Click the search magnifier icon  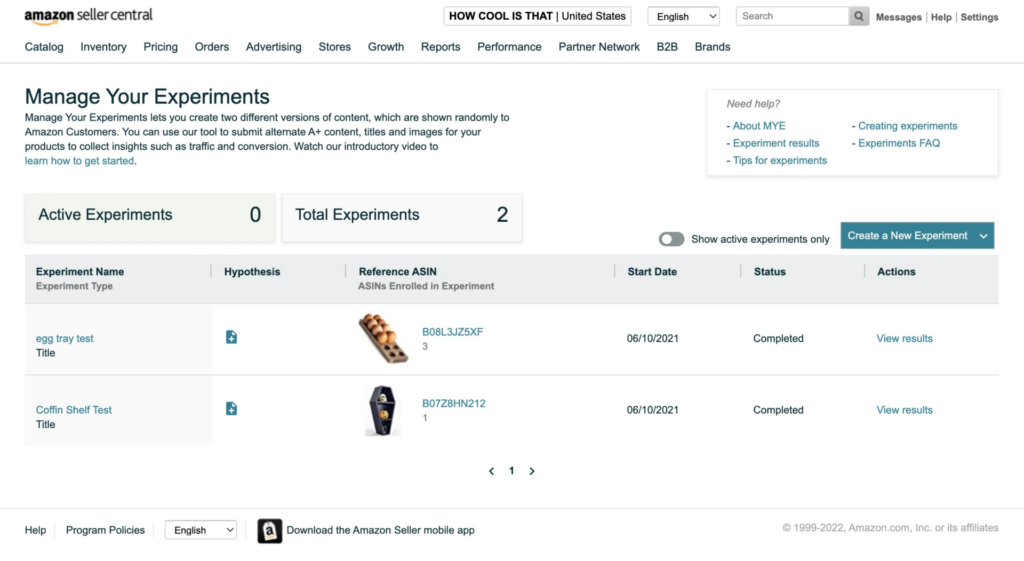(859, 17)
